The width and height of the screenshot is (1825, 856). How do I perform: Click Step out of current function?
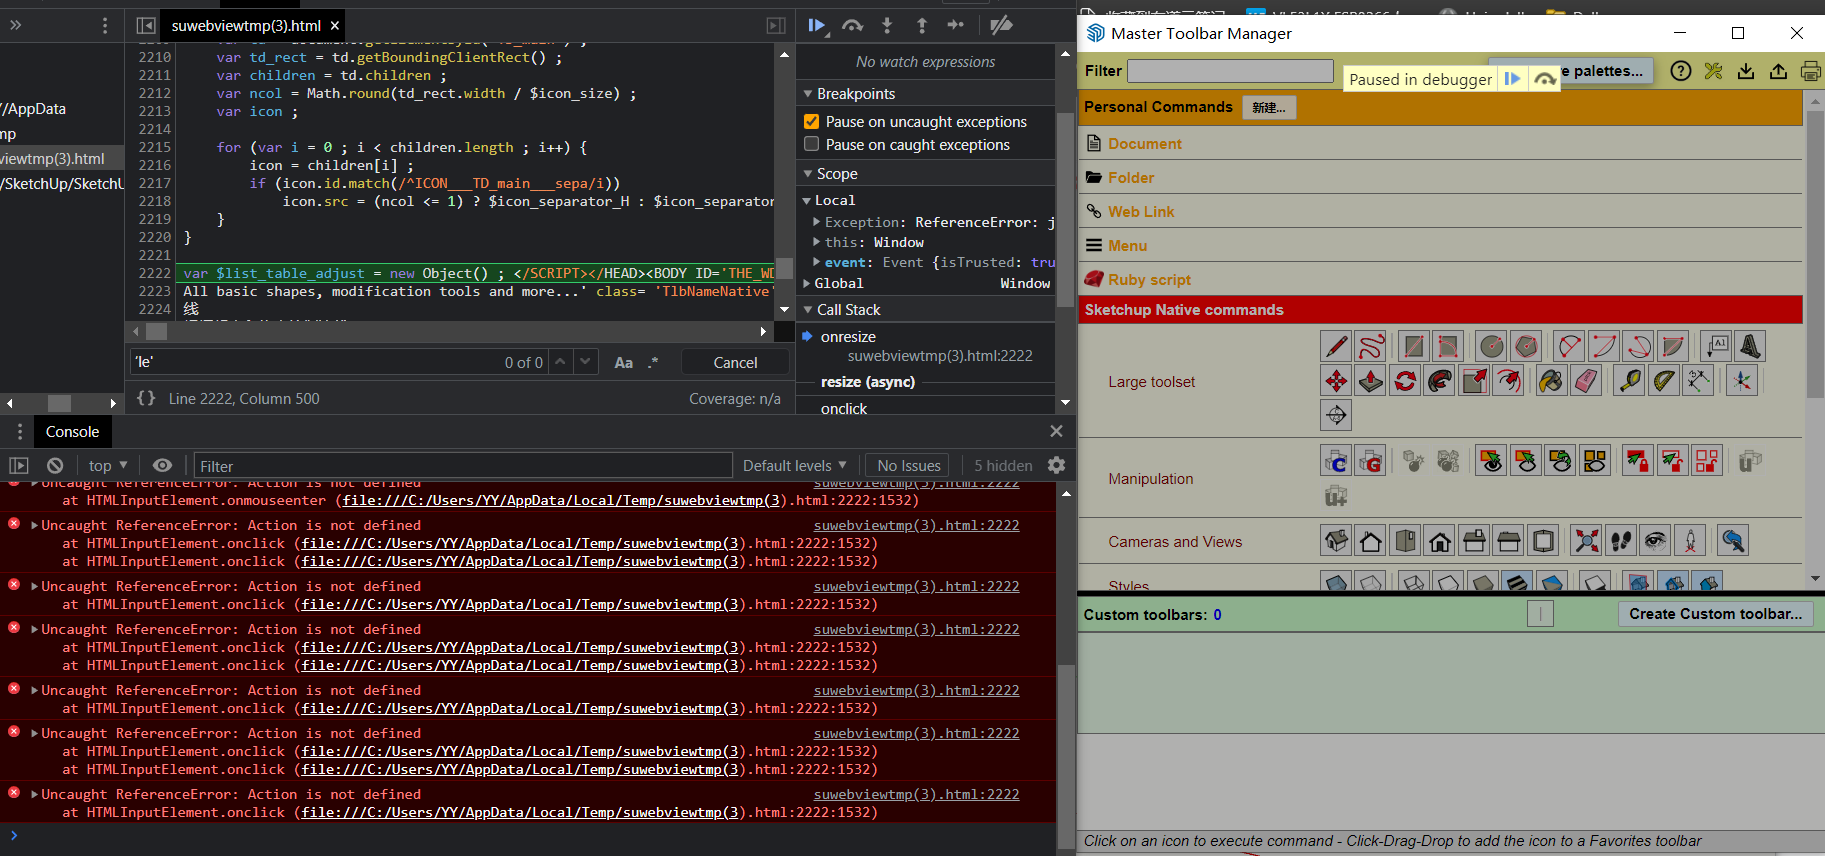click(x=922, y=25)
